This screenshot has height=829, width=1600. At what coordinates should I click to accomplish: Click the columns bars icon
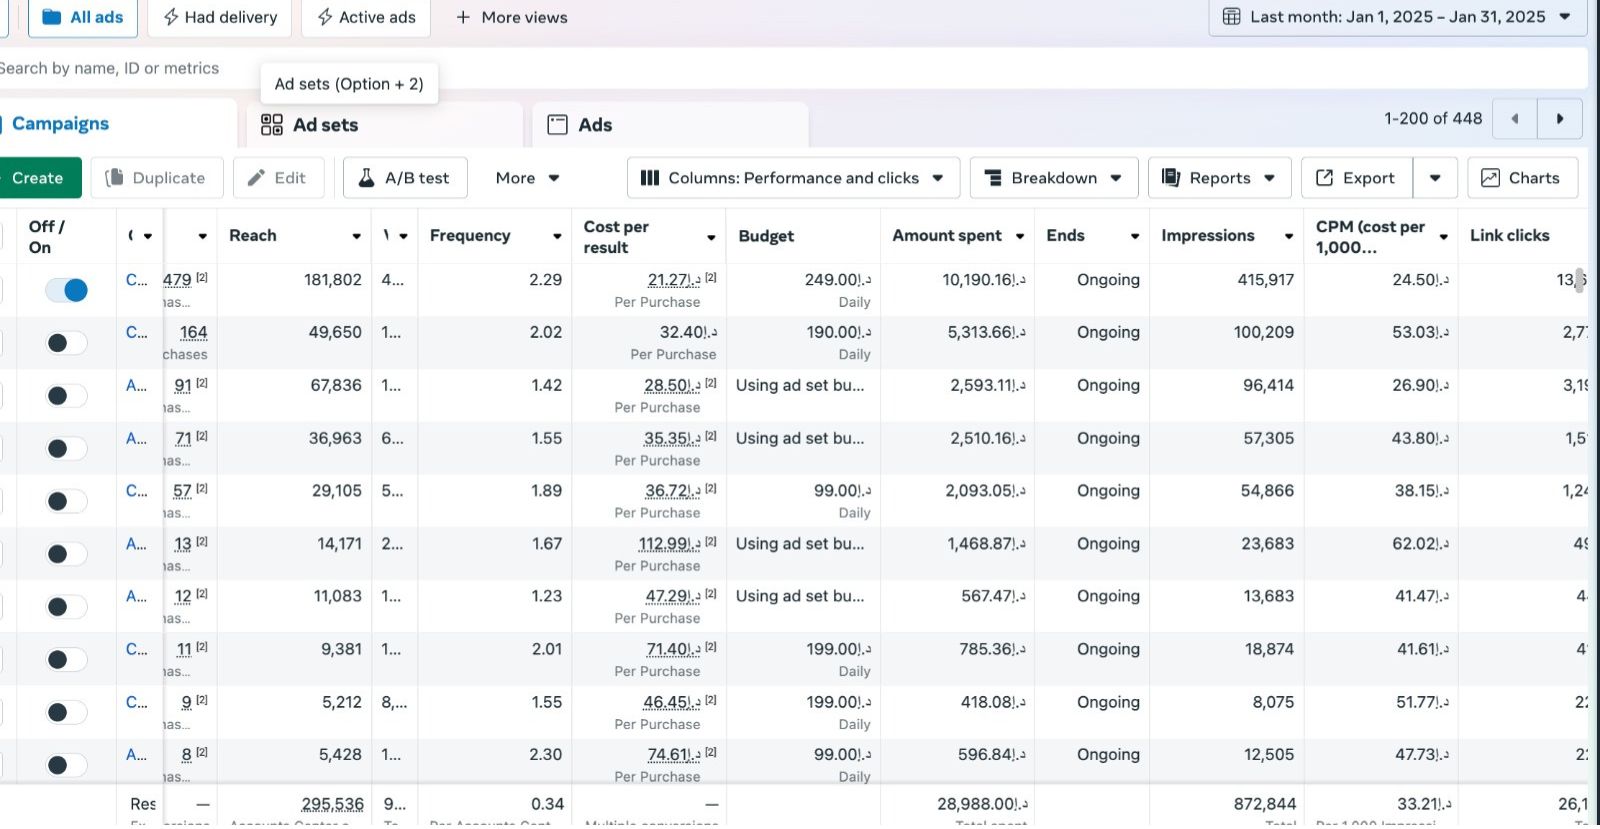tap(650, 178)
